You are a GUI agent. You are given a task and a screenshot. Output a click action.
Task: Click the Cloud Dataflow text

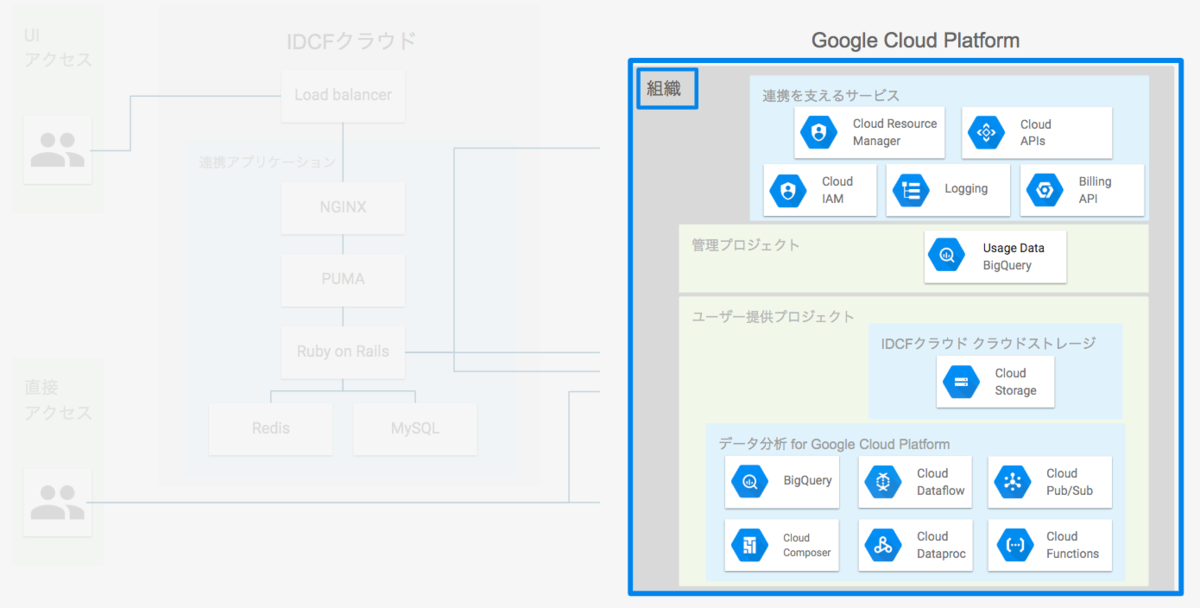click(x=940, y=482)
